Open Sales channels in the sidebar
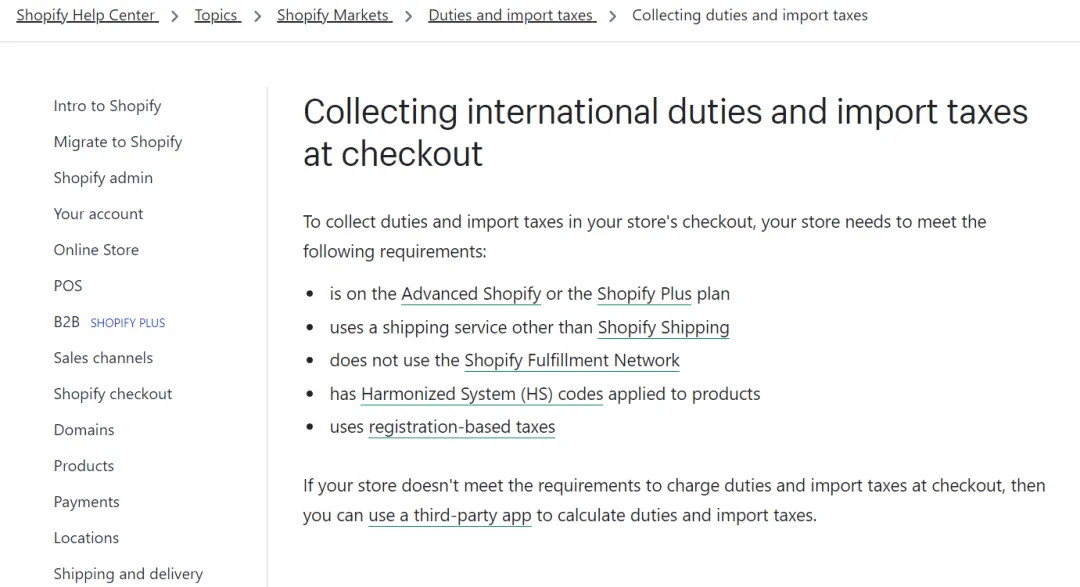The image size is (1080, 587). [x=103, y=358]
